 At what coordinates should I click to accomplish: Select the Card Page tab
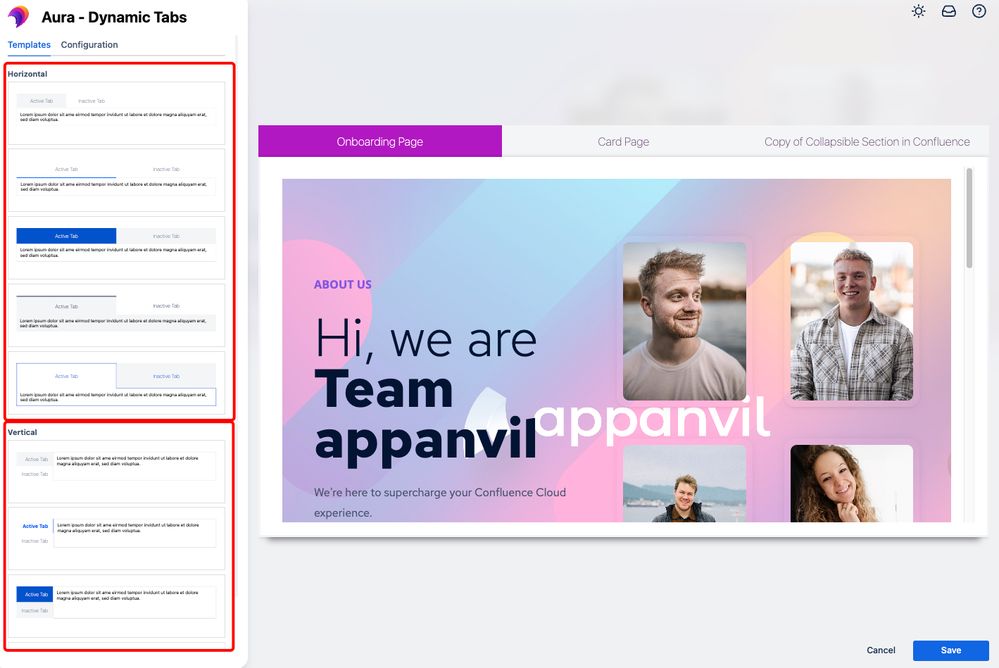[623, 142]
